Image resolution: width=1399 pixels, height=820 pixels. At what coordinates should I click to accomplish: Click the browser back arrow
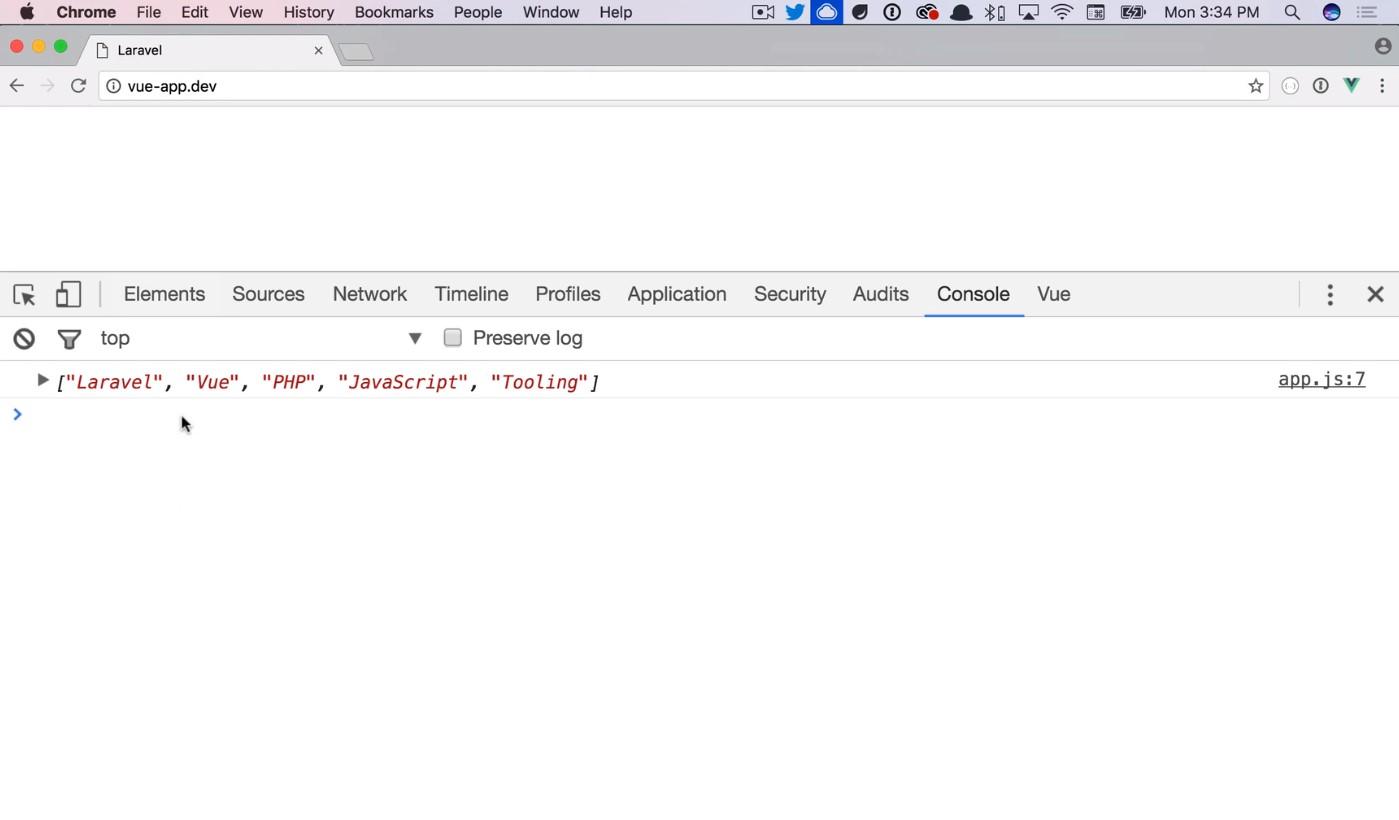click(17, 86)
